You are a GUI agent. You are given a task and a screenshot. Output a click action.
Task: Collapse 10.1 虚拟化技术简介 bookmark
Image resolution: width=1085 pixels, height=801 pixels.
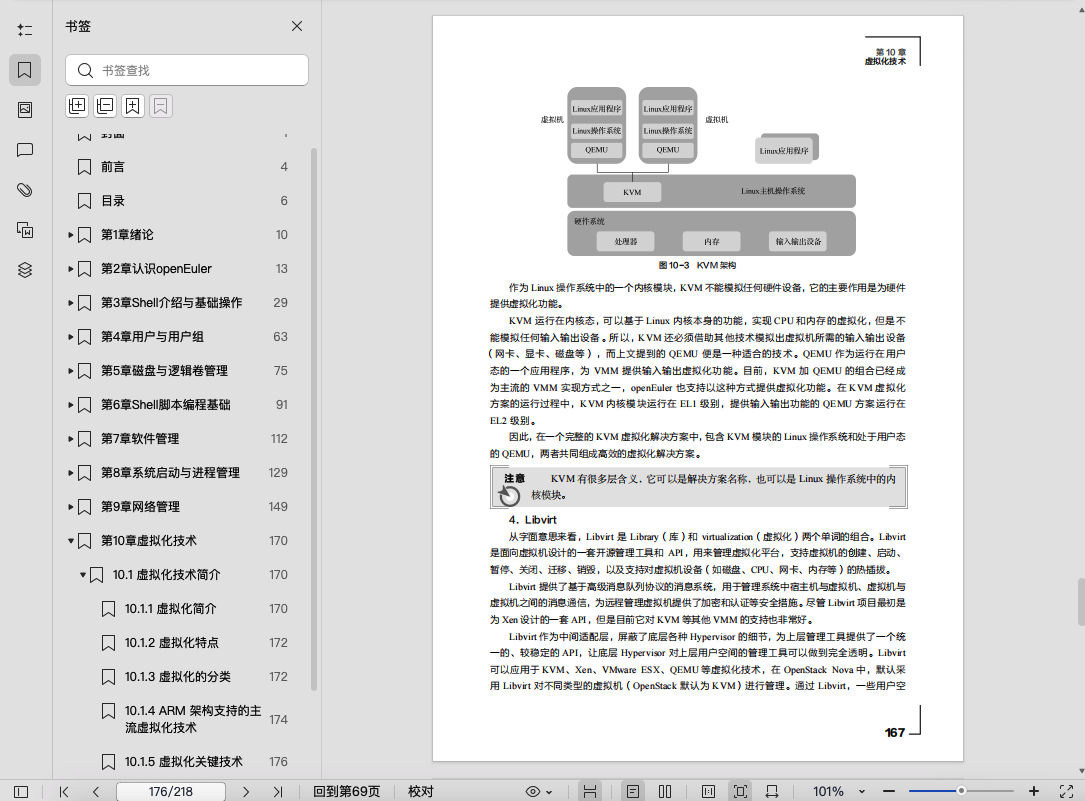click(x=82, y=574)
